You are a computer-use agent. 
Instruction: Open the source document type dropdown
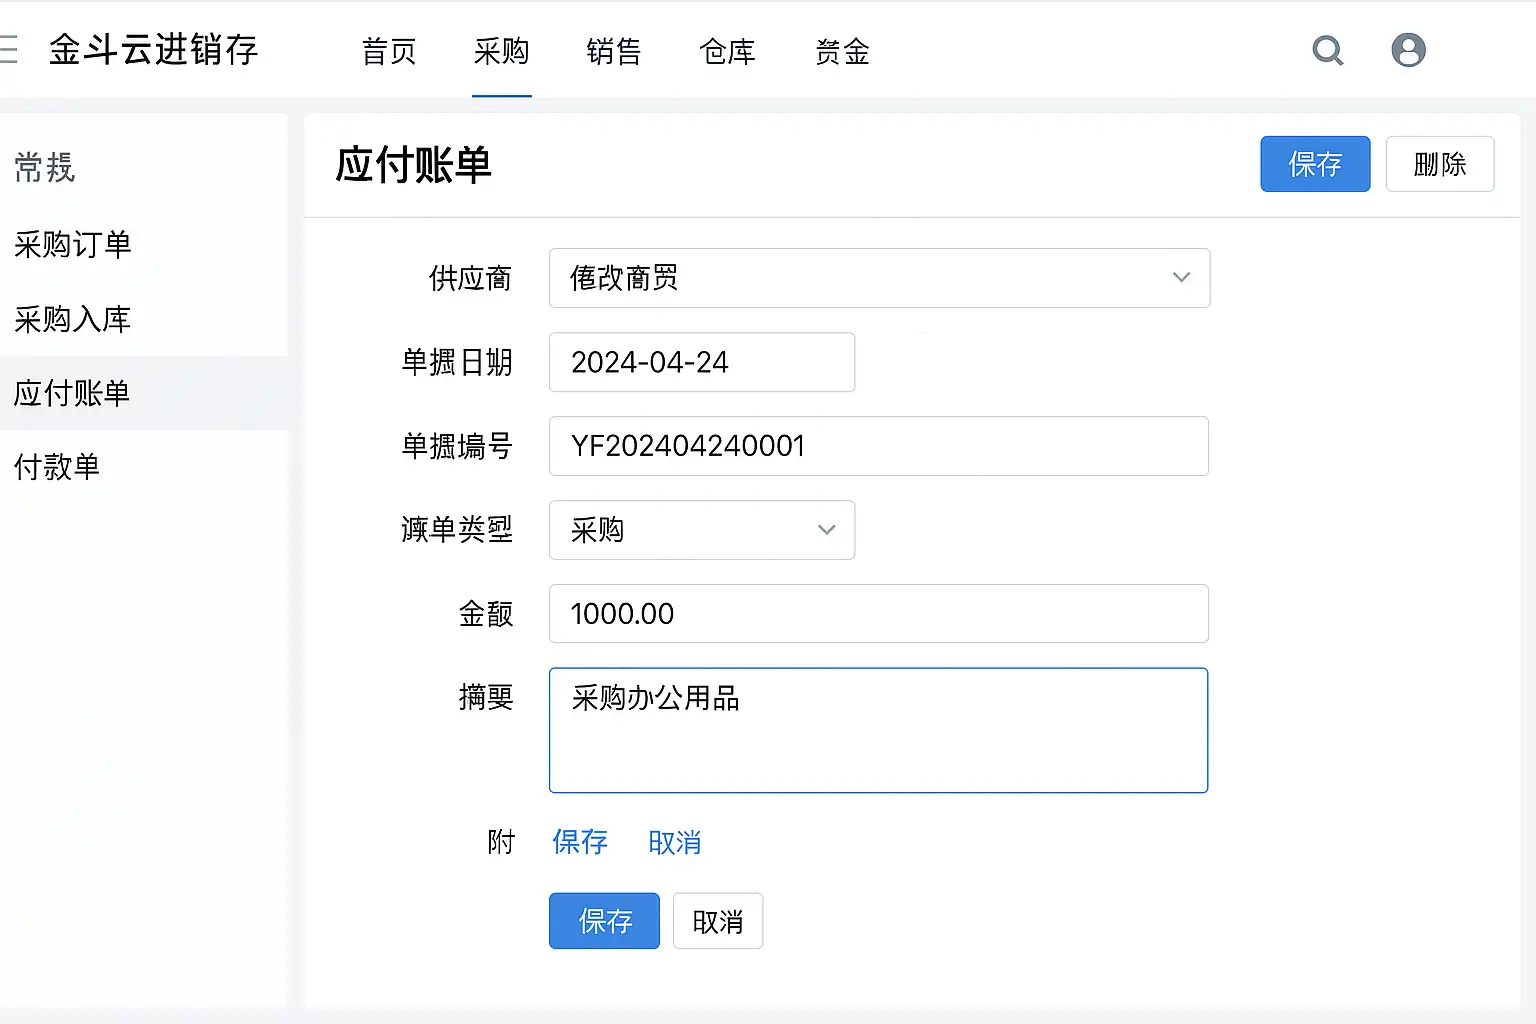[701, 530]
